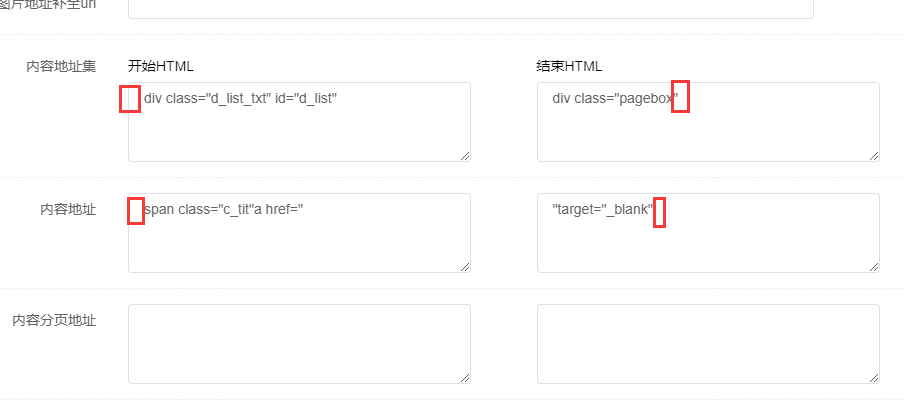Click resize handle of 内容分页地址 start textarea

tap(464, 377)
